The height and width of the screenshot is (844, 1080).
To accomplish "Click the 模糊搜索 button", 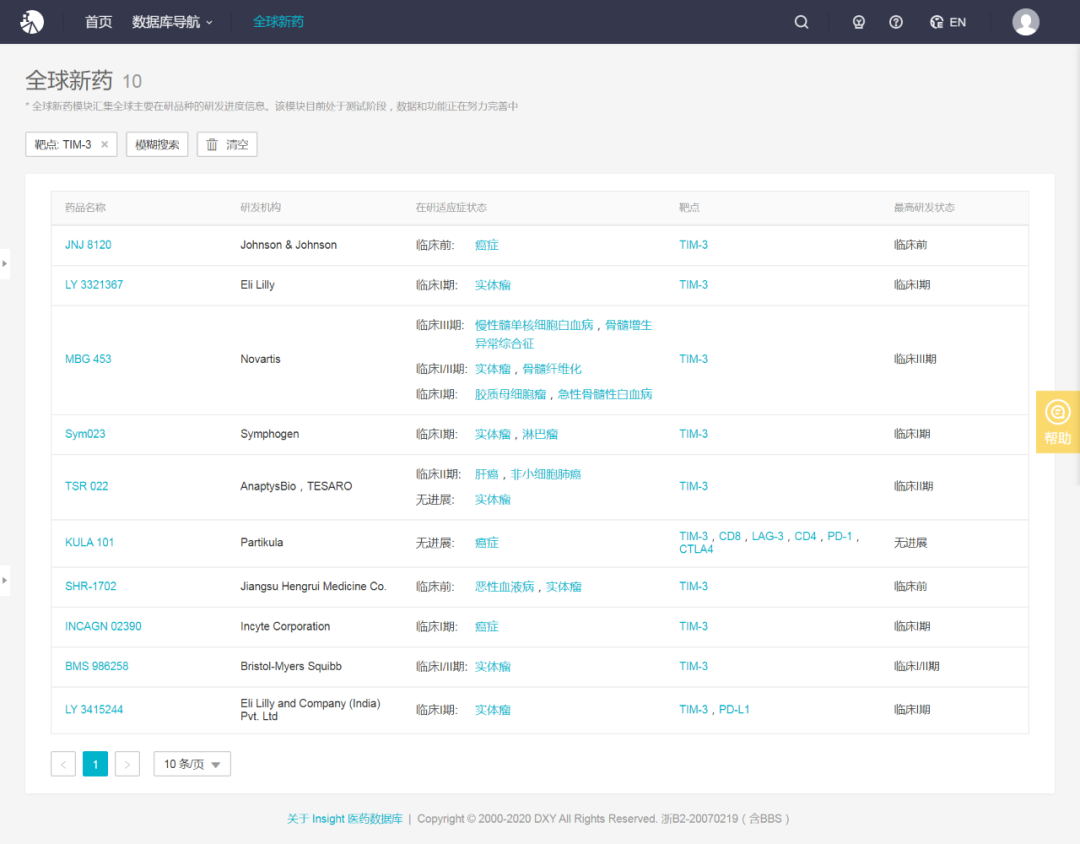I will click(x=157, y=145).
